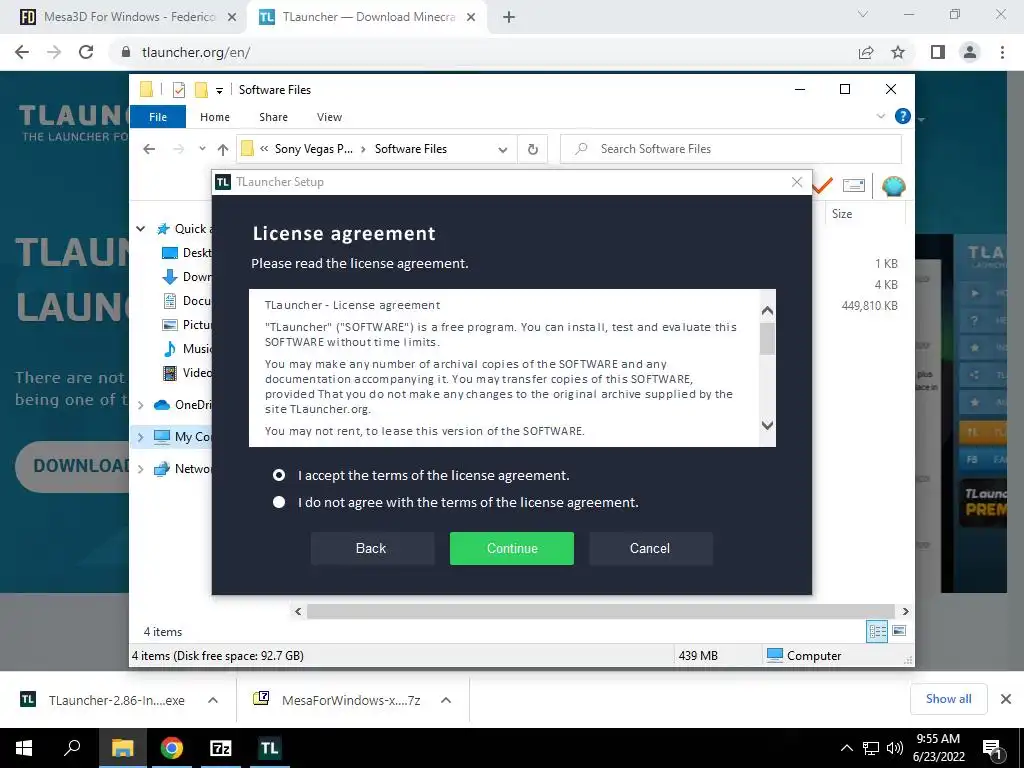Click the license agreement scrollbar thumb
This screenshot has height=768, width=1024.
tap(767, 338)
